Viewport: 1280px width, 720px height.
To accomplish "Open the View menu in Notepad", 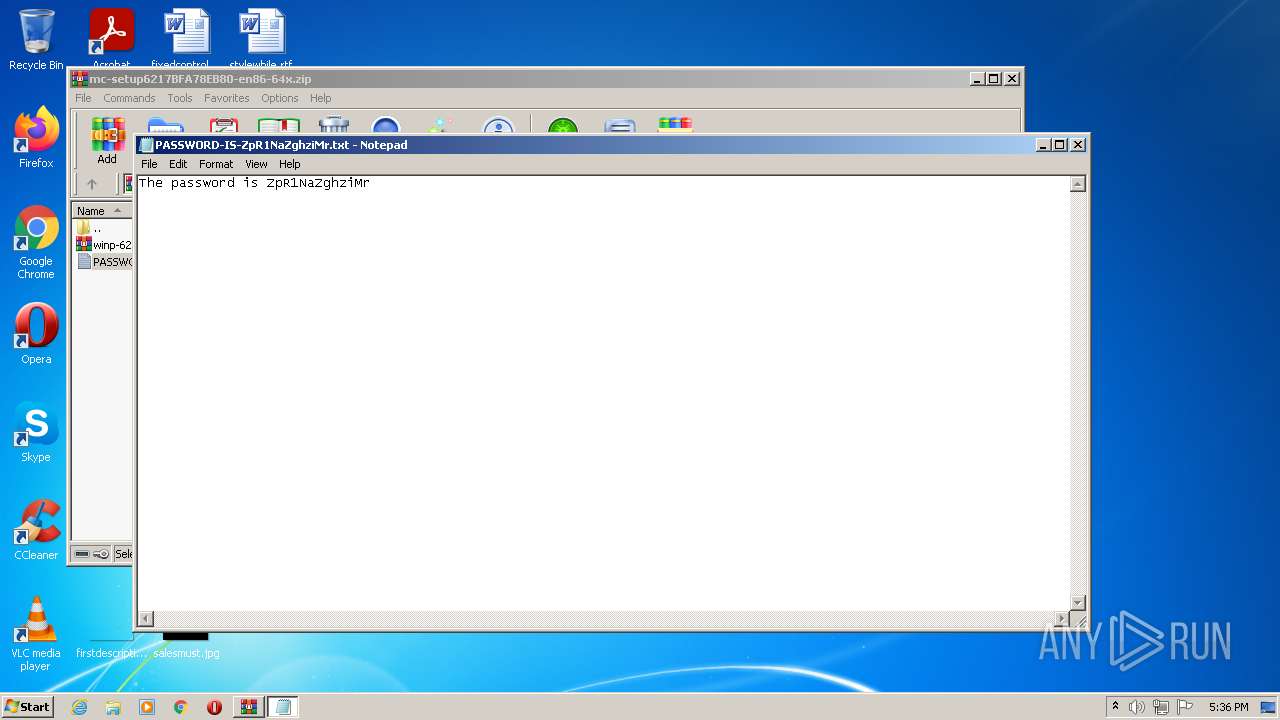I will (256, 164).
